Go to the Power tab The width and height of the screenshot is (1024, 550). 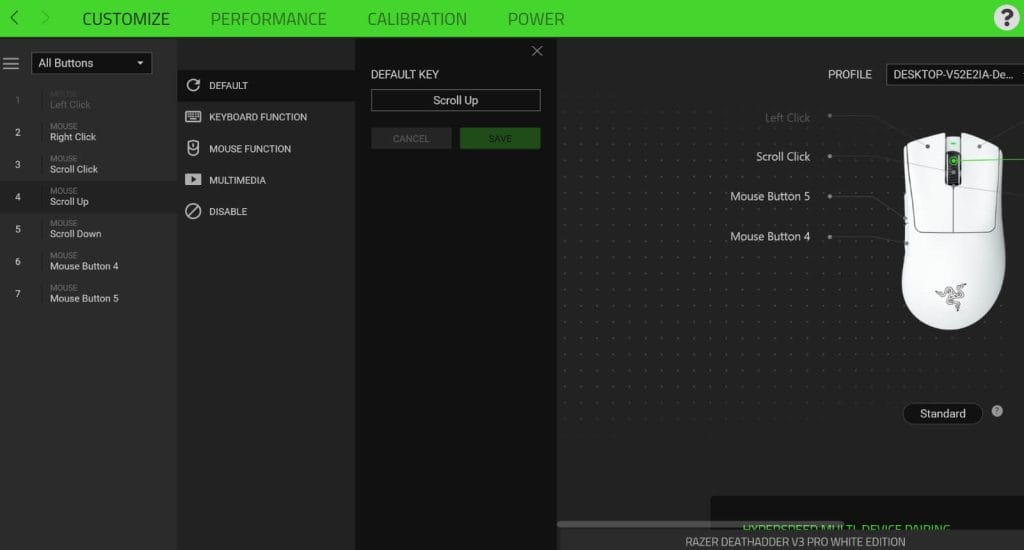(535, 19)
